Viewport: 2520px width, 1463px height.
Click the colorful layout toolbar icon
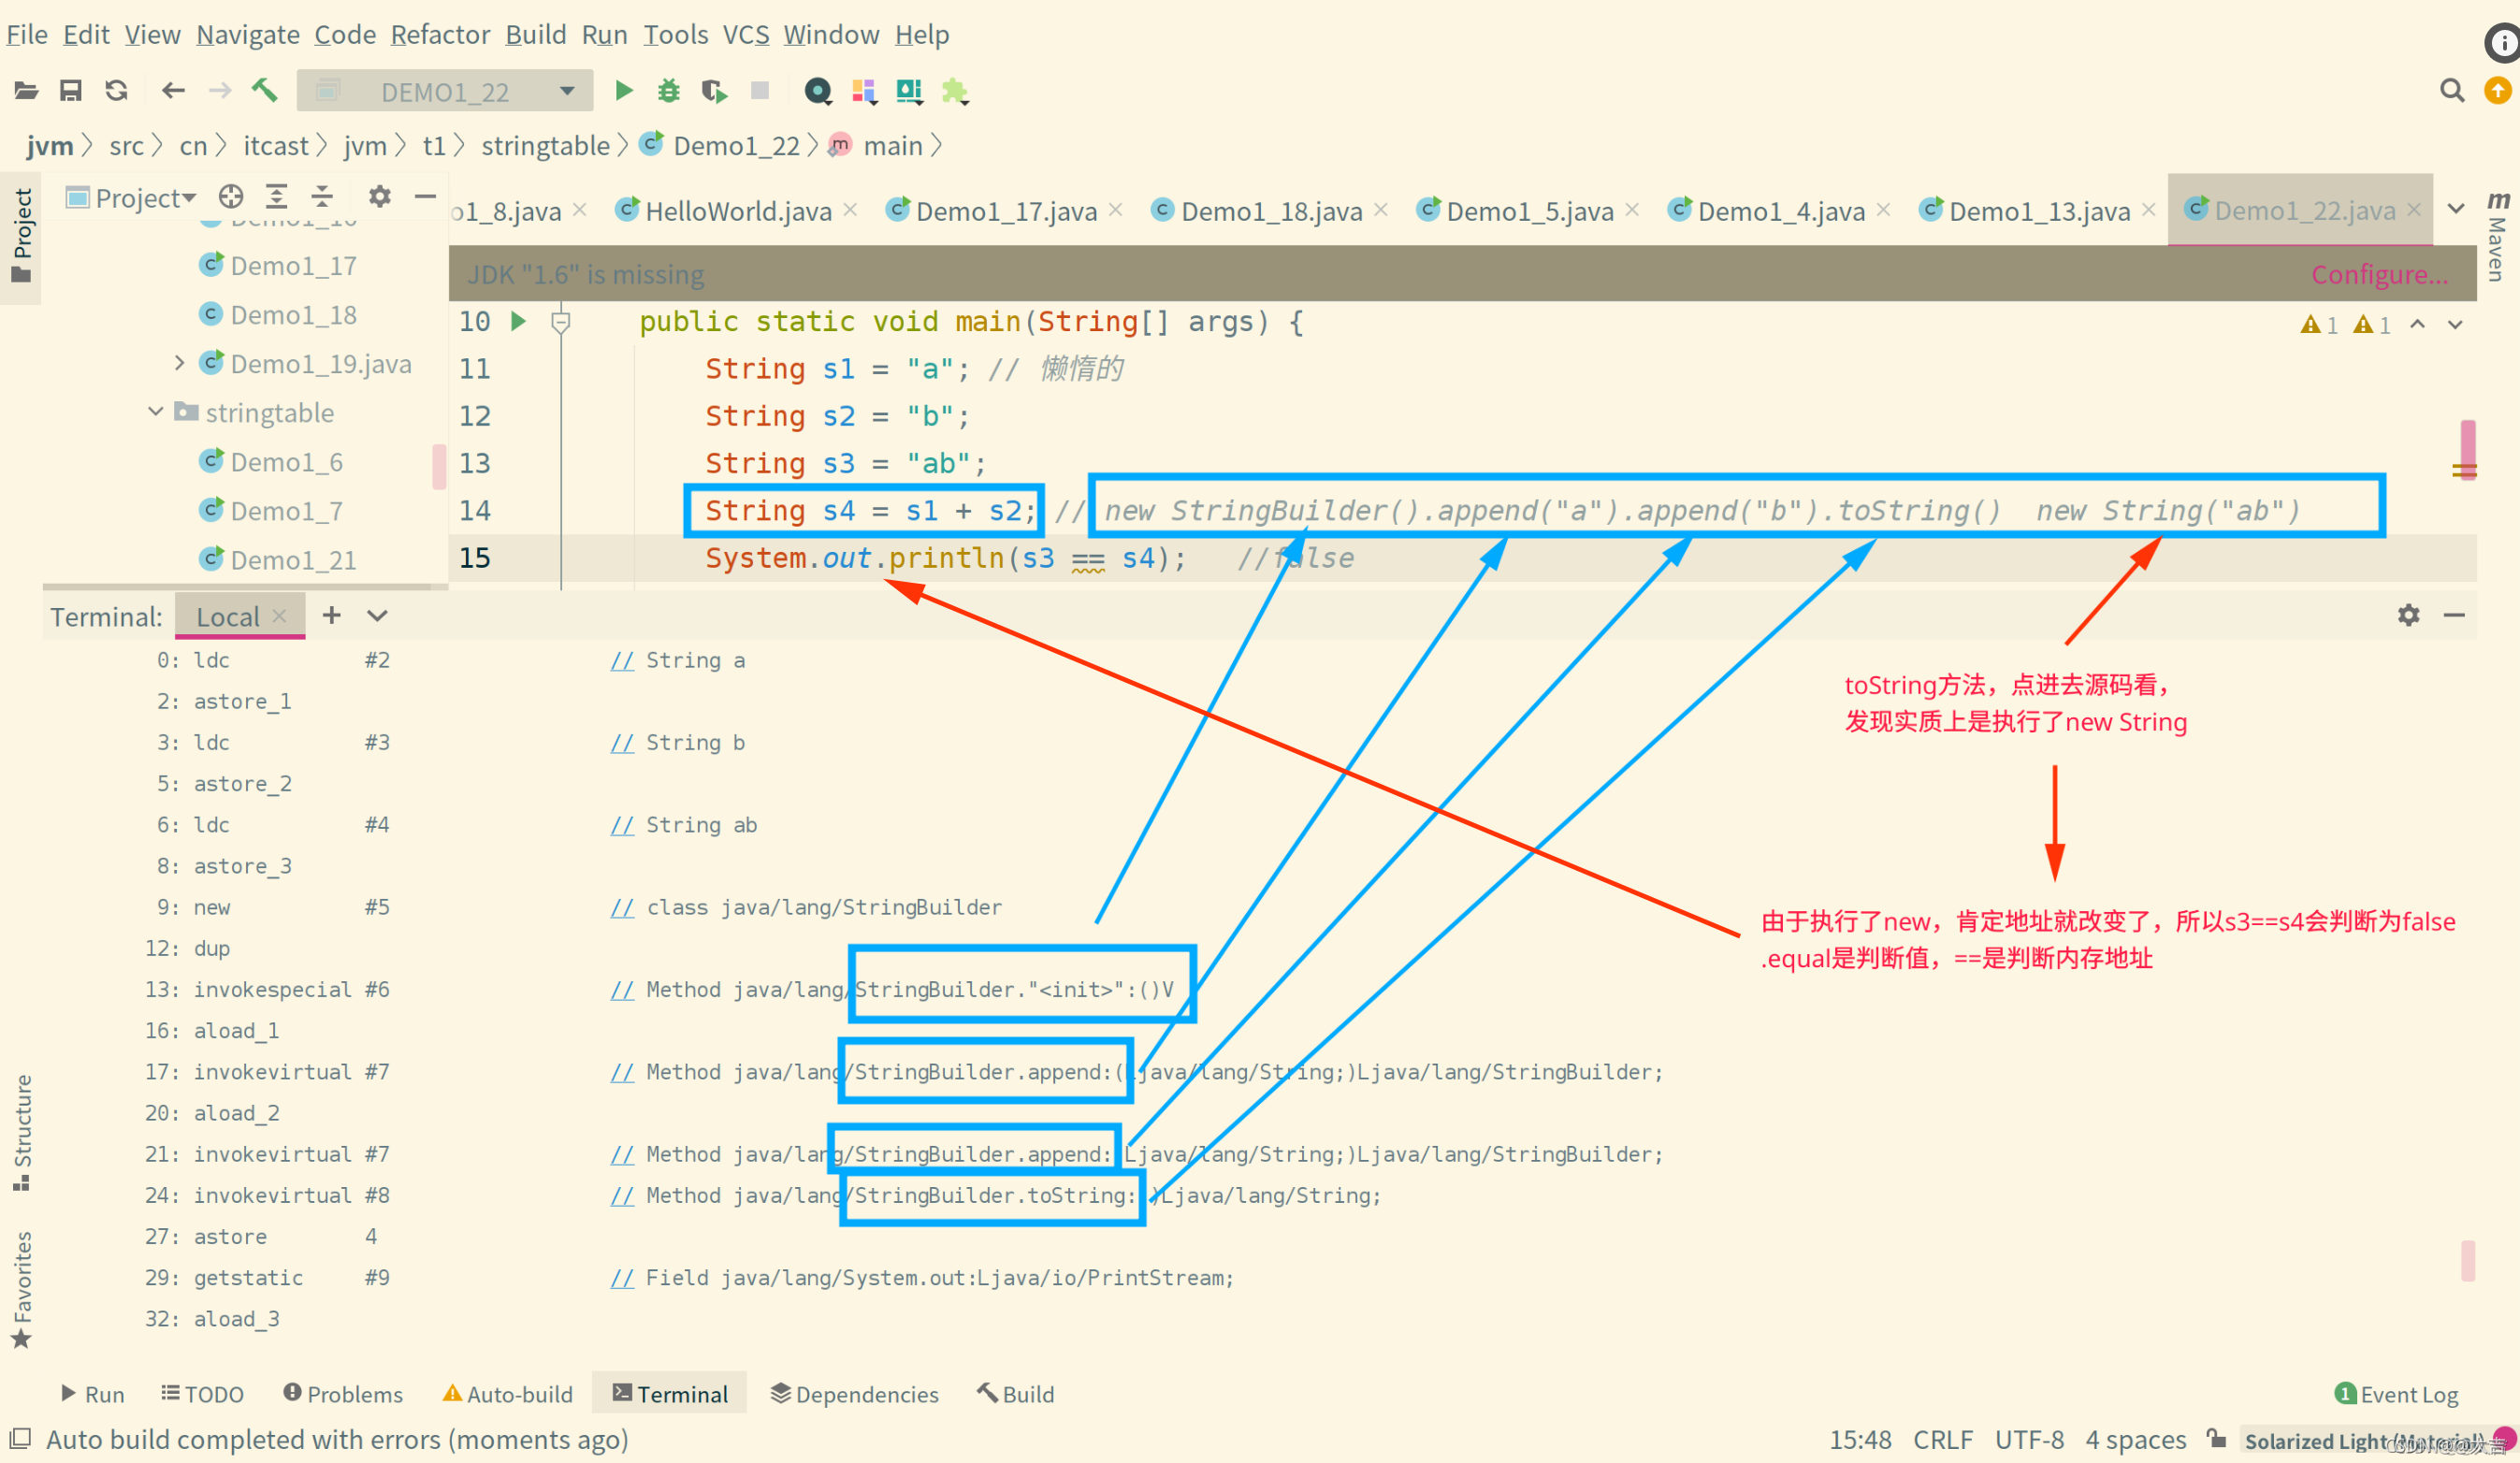click(x=864, y=91)
